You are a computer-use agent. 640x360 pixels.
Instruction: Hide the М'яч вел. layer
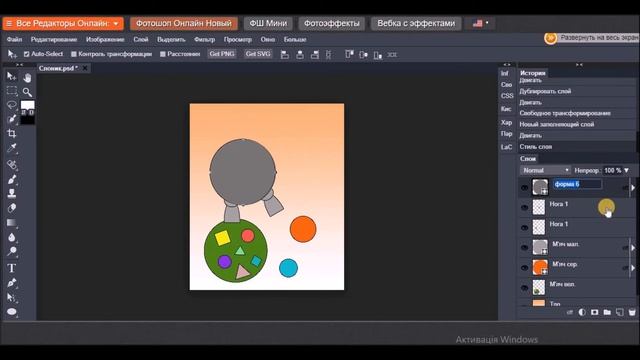(x=524, y=288)
